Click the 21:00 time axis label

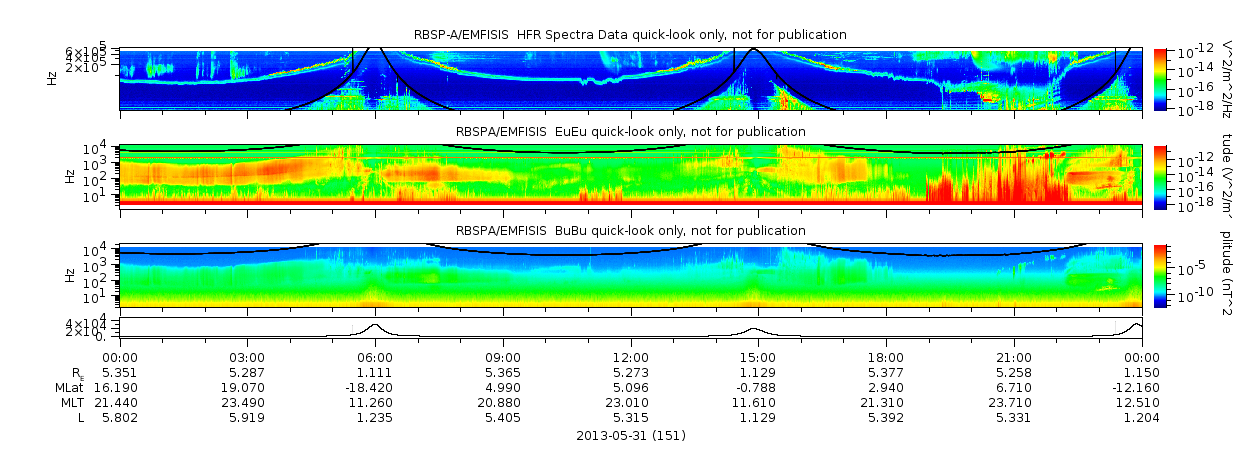(1014, 358)
